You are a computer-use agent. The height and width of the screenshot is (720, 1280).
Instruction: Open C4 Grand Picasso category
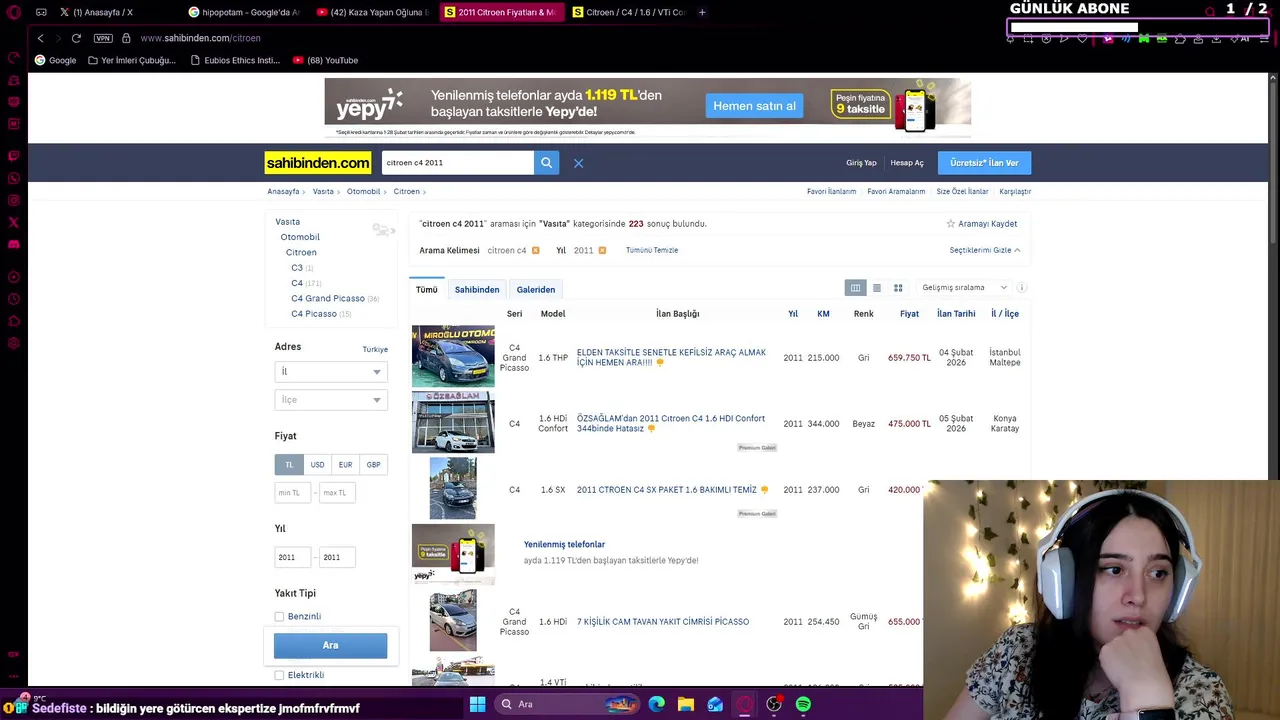[328, 299]
